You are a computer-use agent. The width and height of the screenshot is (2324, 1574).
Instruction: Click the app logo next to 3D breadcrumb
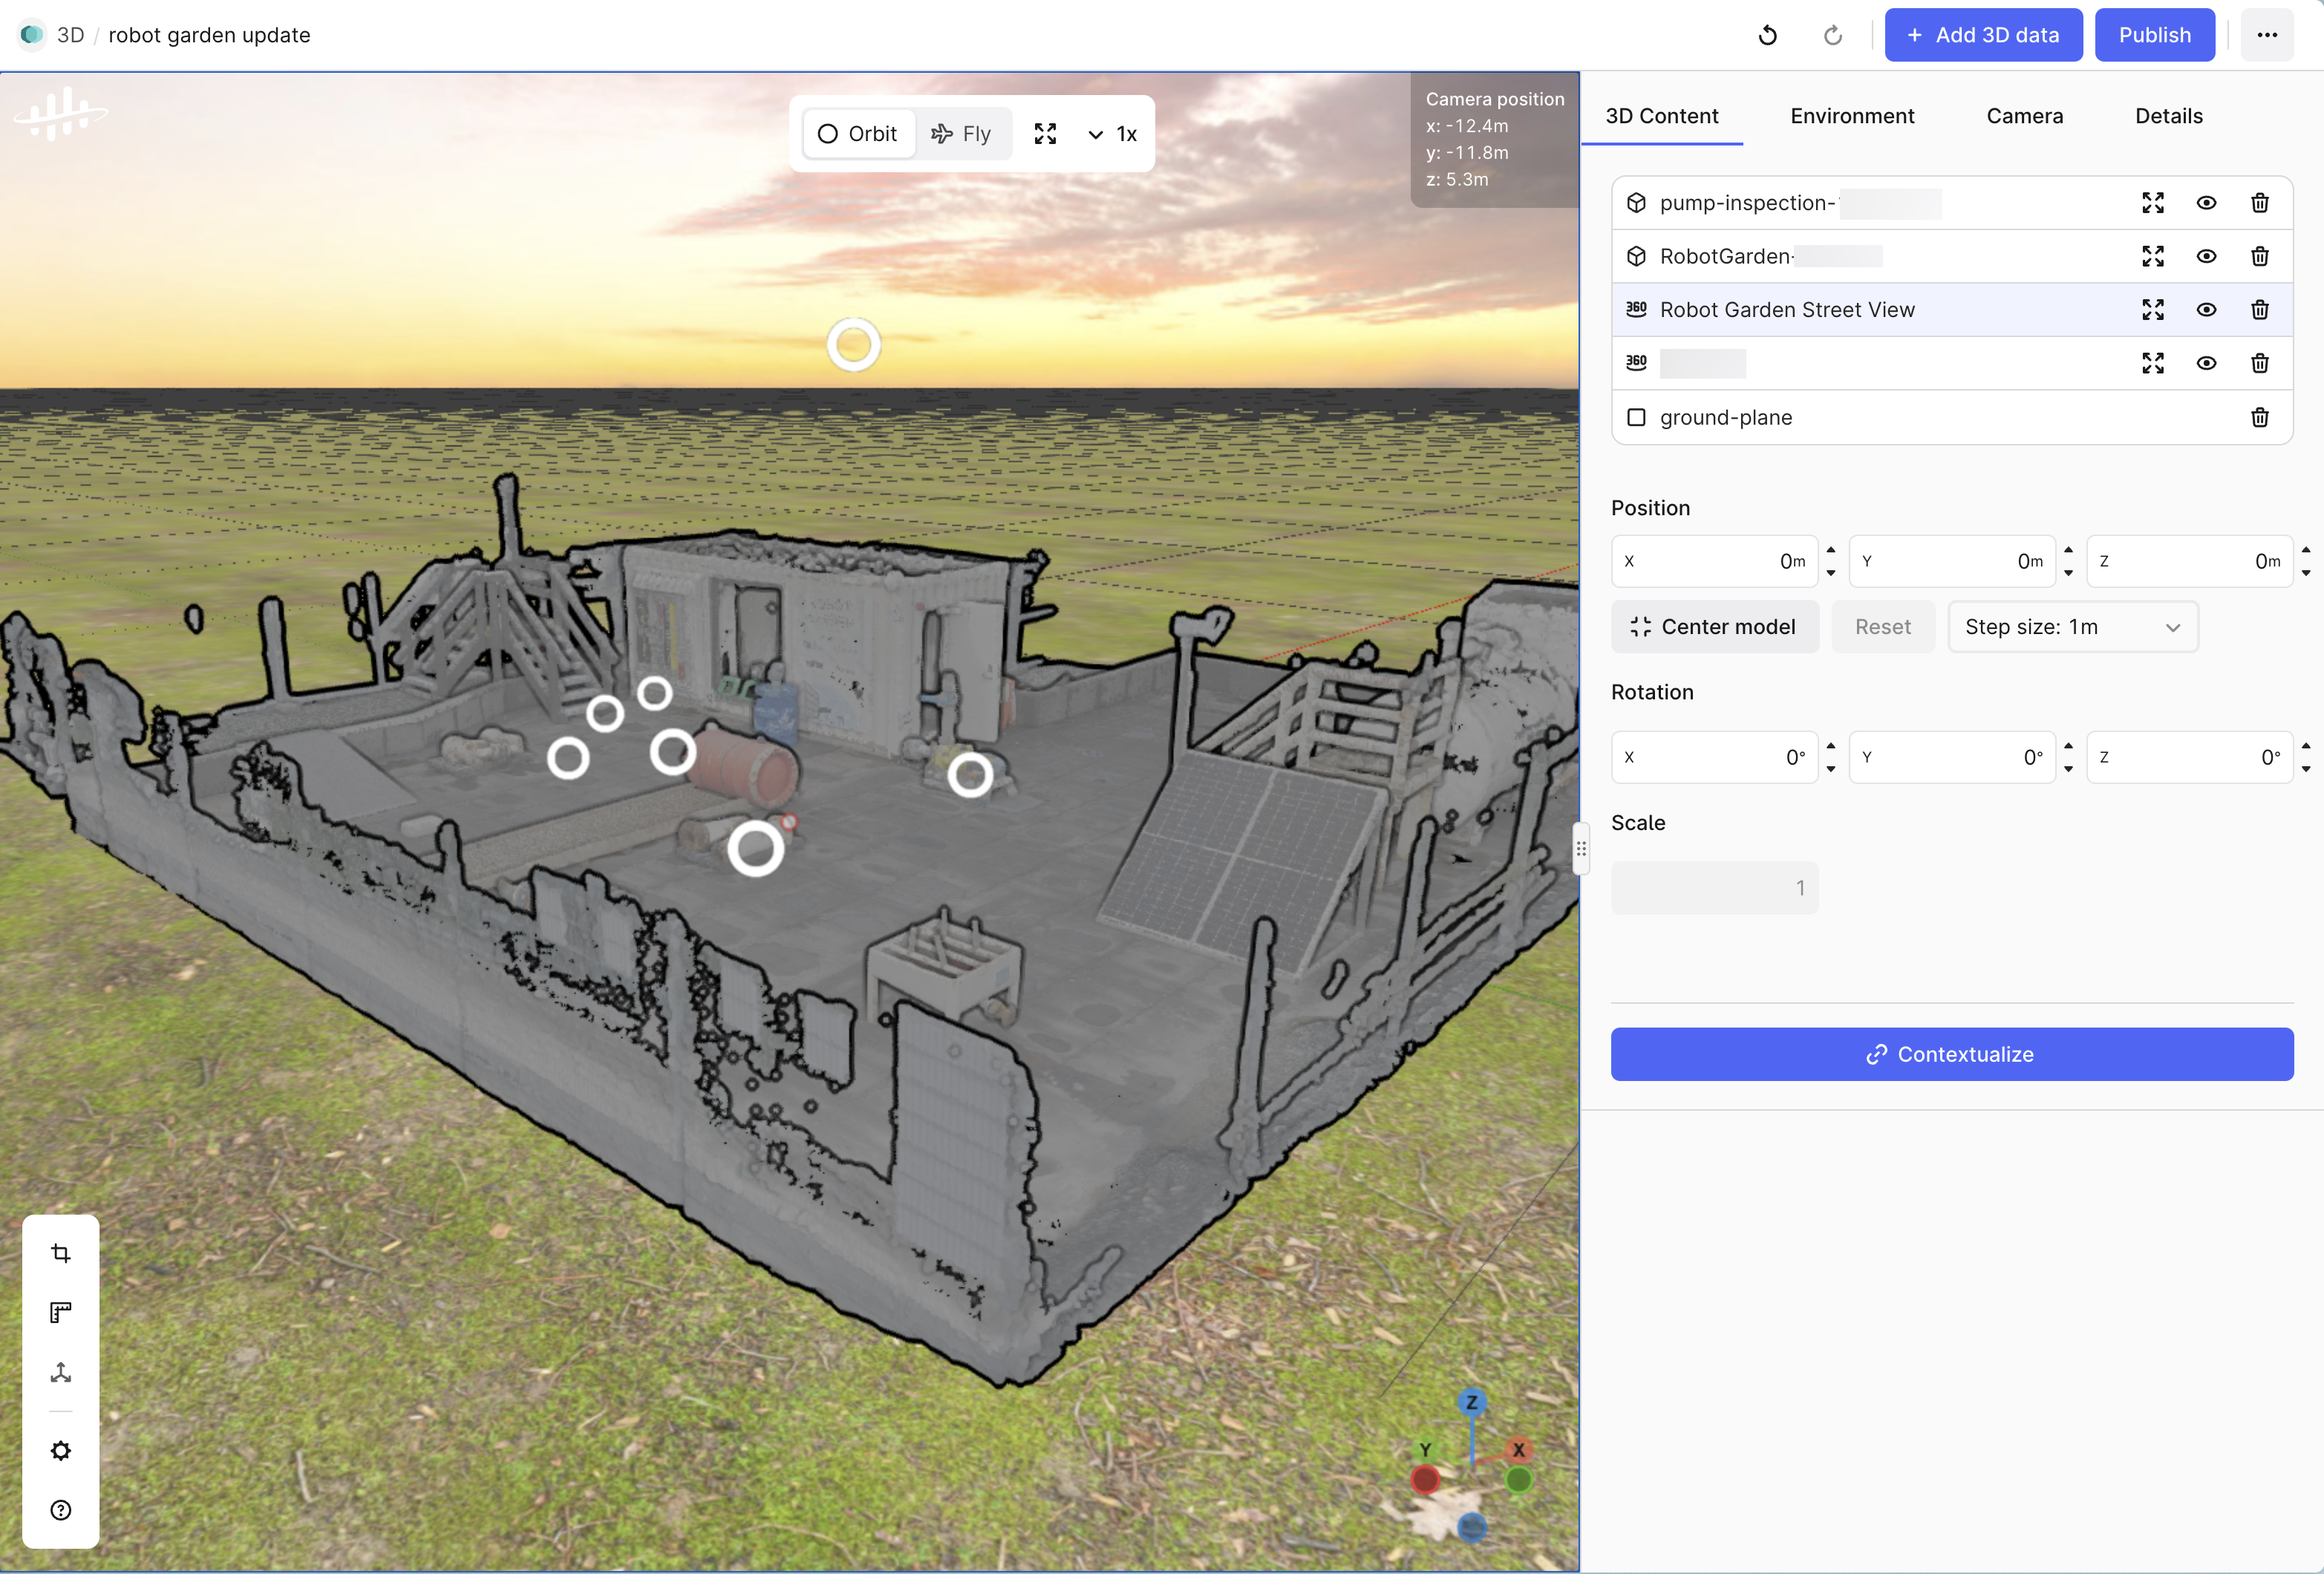click(32, 35)
